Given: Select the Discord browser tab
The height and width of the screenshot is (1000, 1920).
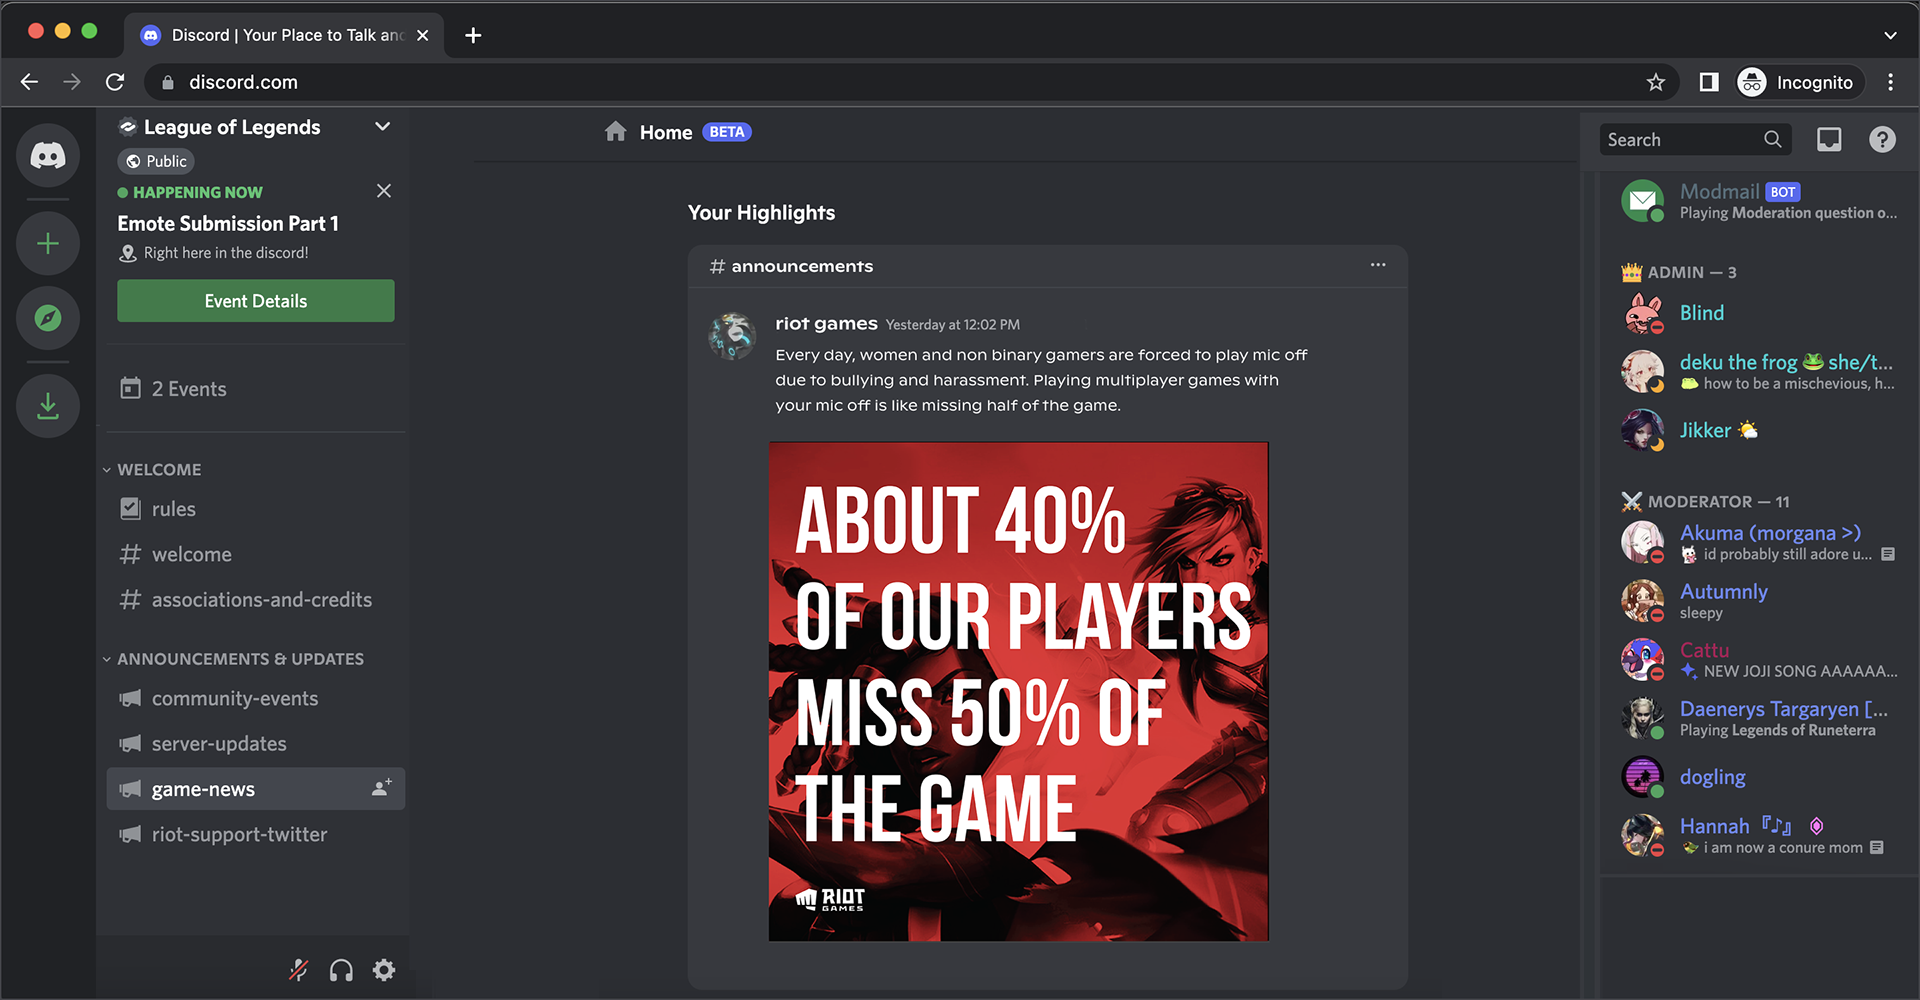Looking at the screenshot, I should pyautogui.click(x=285, y=35).
